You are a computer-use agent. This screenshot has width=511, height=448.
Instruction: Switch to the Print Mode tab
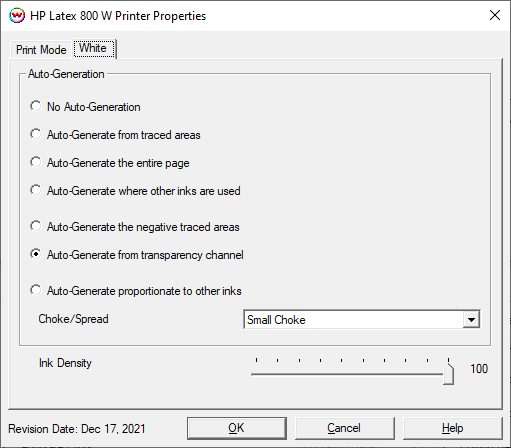pos(41,50)
